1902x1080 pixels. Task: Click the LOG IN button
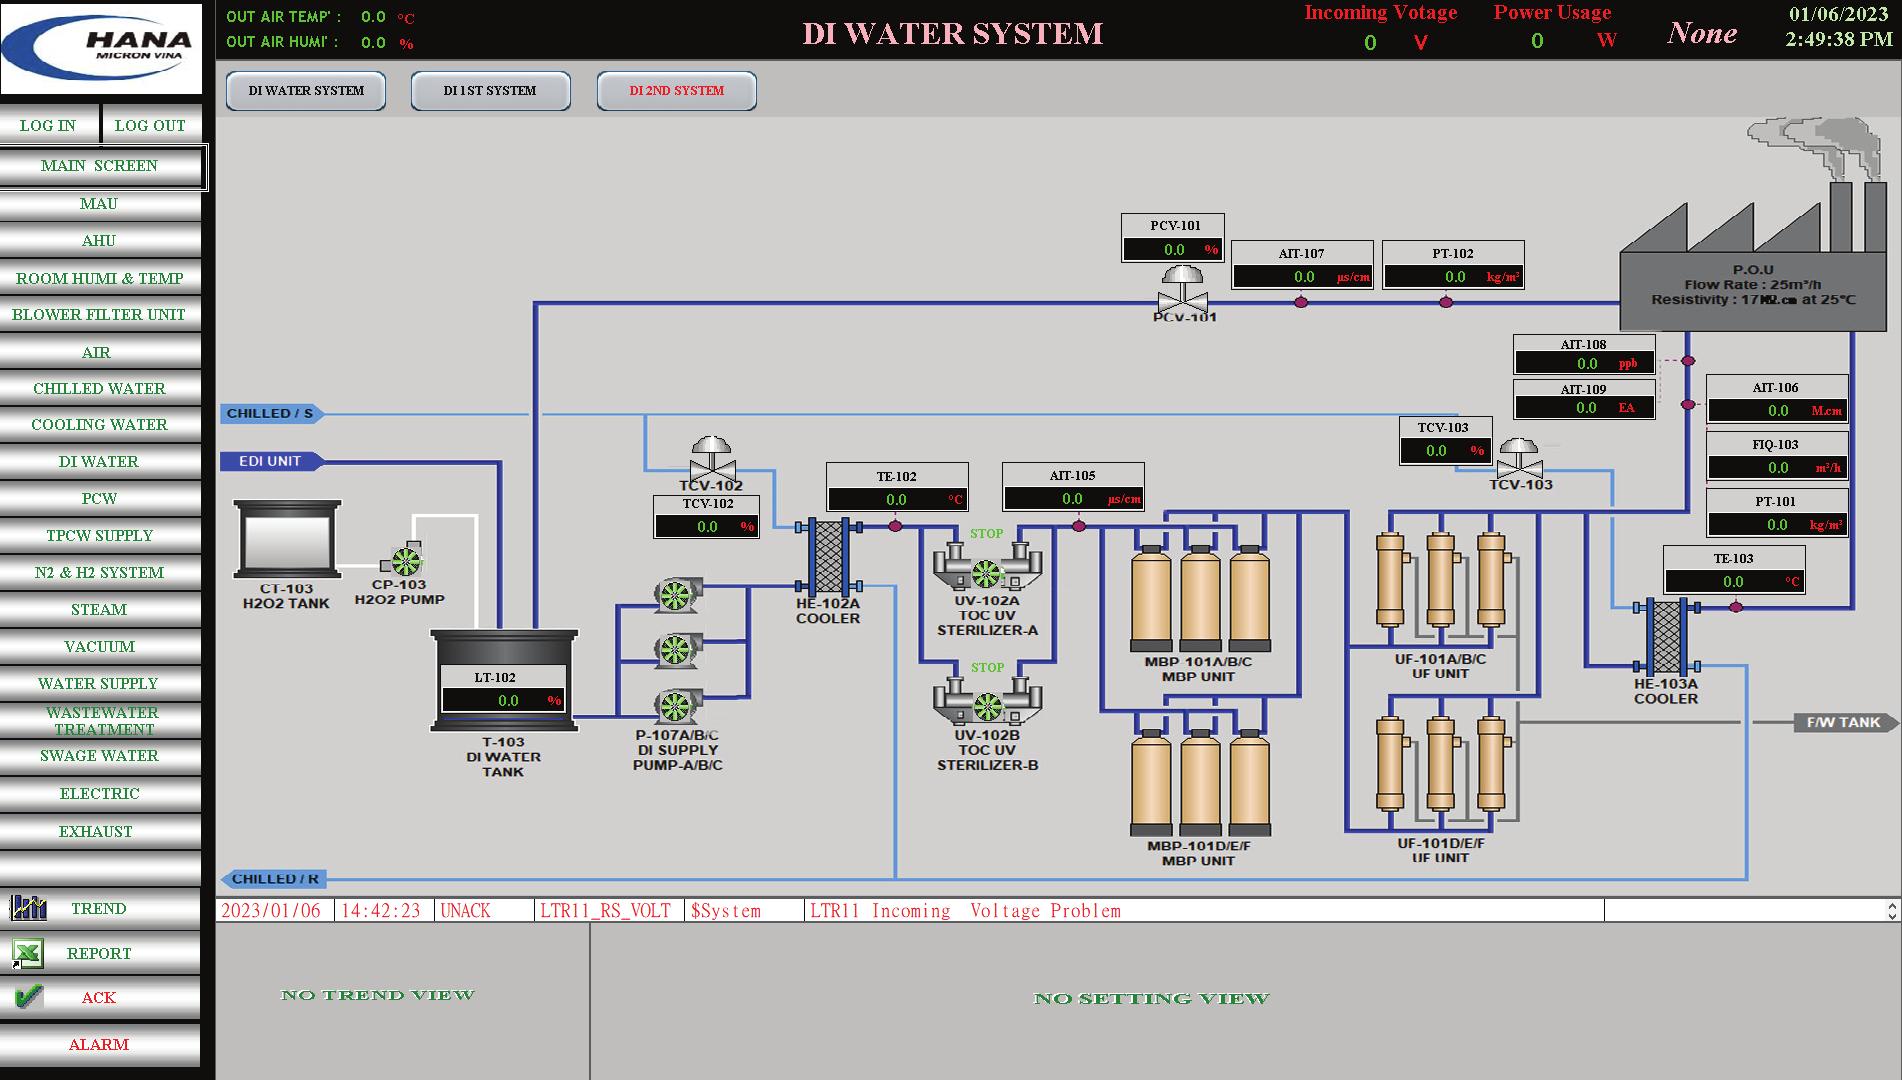[48, 125]
